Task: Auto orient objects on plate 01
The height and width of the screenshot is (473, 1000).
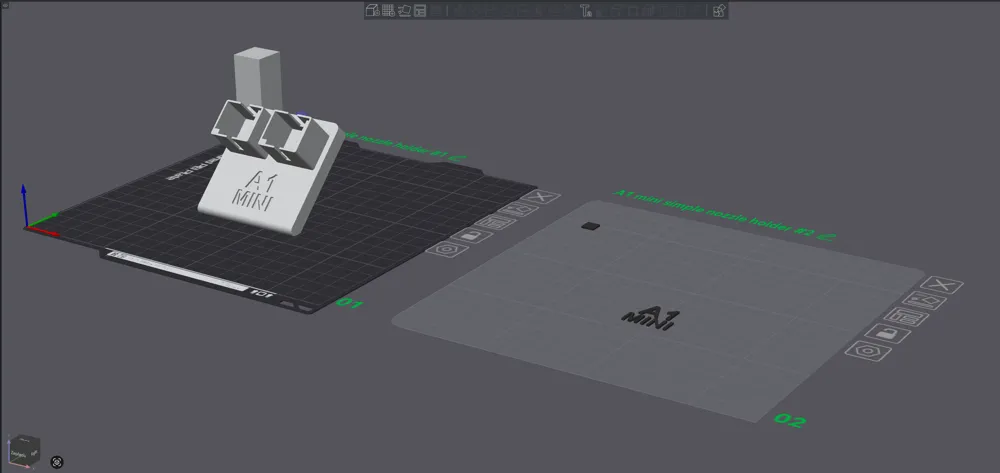Action: pos(518,209)
